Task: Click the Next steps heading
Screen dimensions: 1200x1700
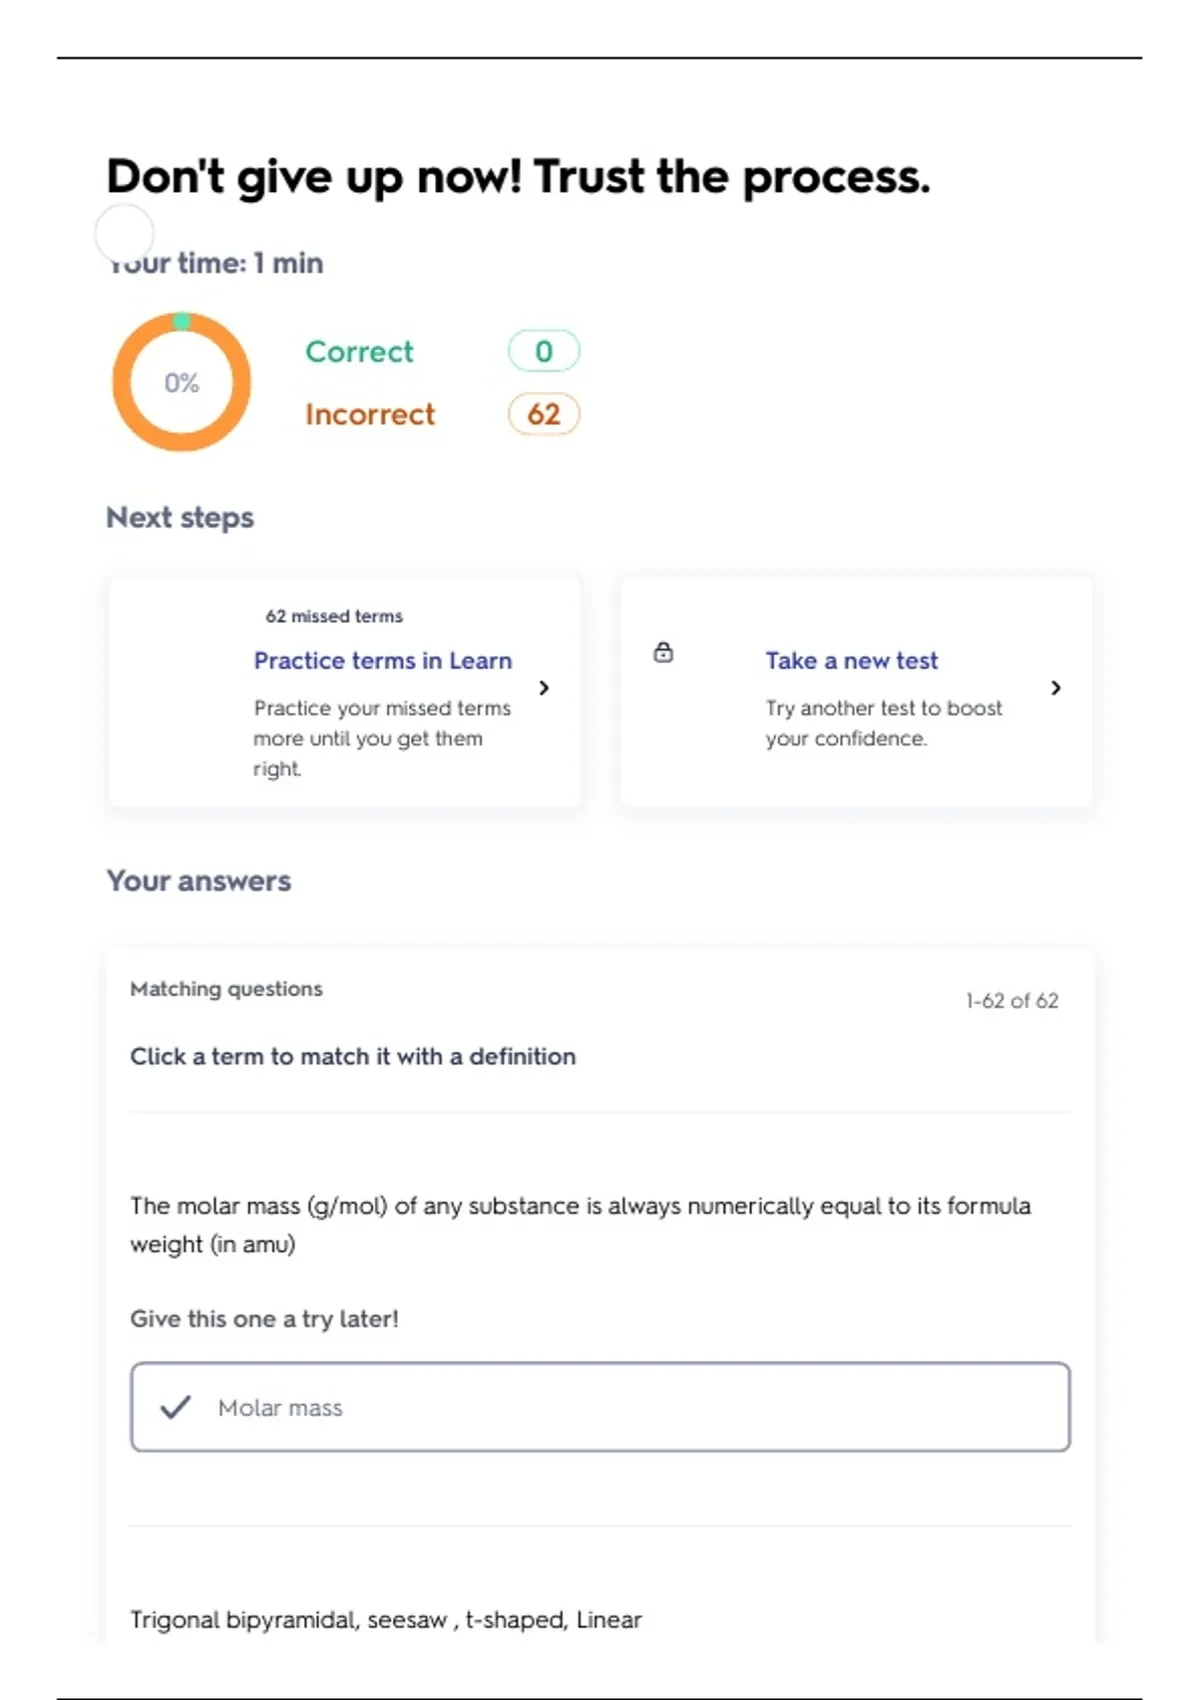Action: tap(180, 518)
